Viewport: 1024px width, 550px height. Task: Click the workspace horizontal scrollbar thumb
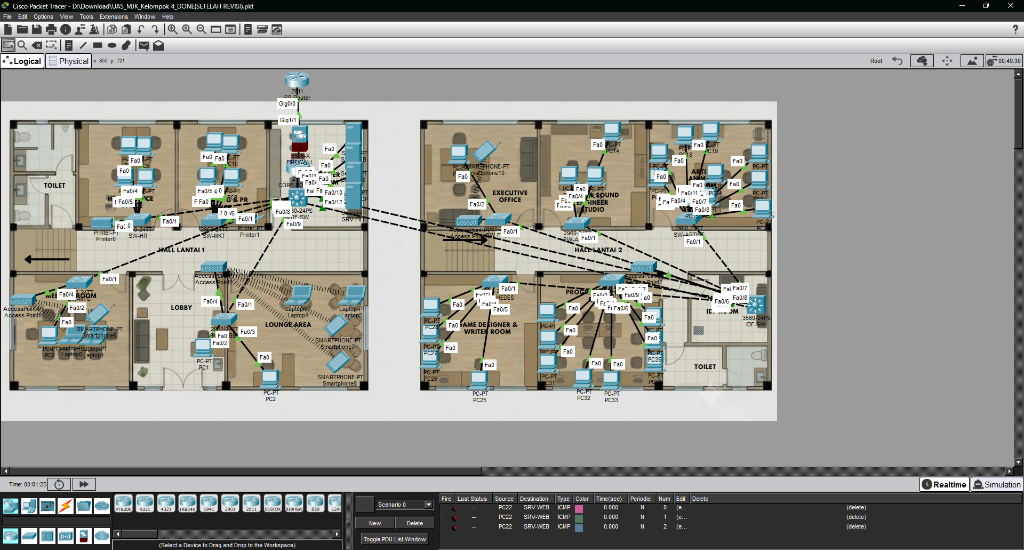pyautogui.click(x=246, y=471)
